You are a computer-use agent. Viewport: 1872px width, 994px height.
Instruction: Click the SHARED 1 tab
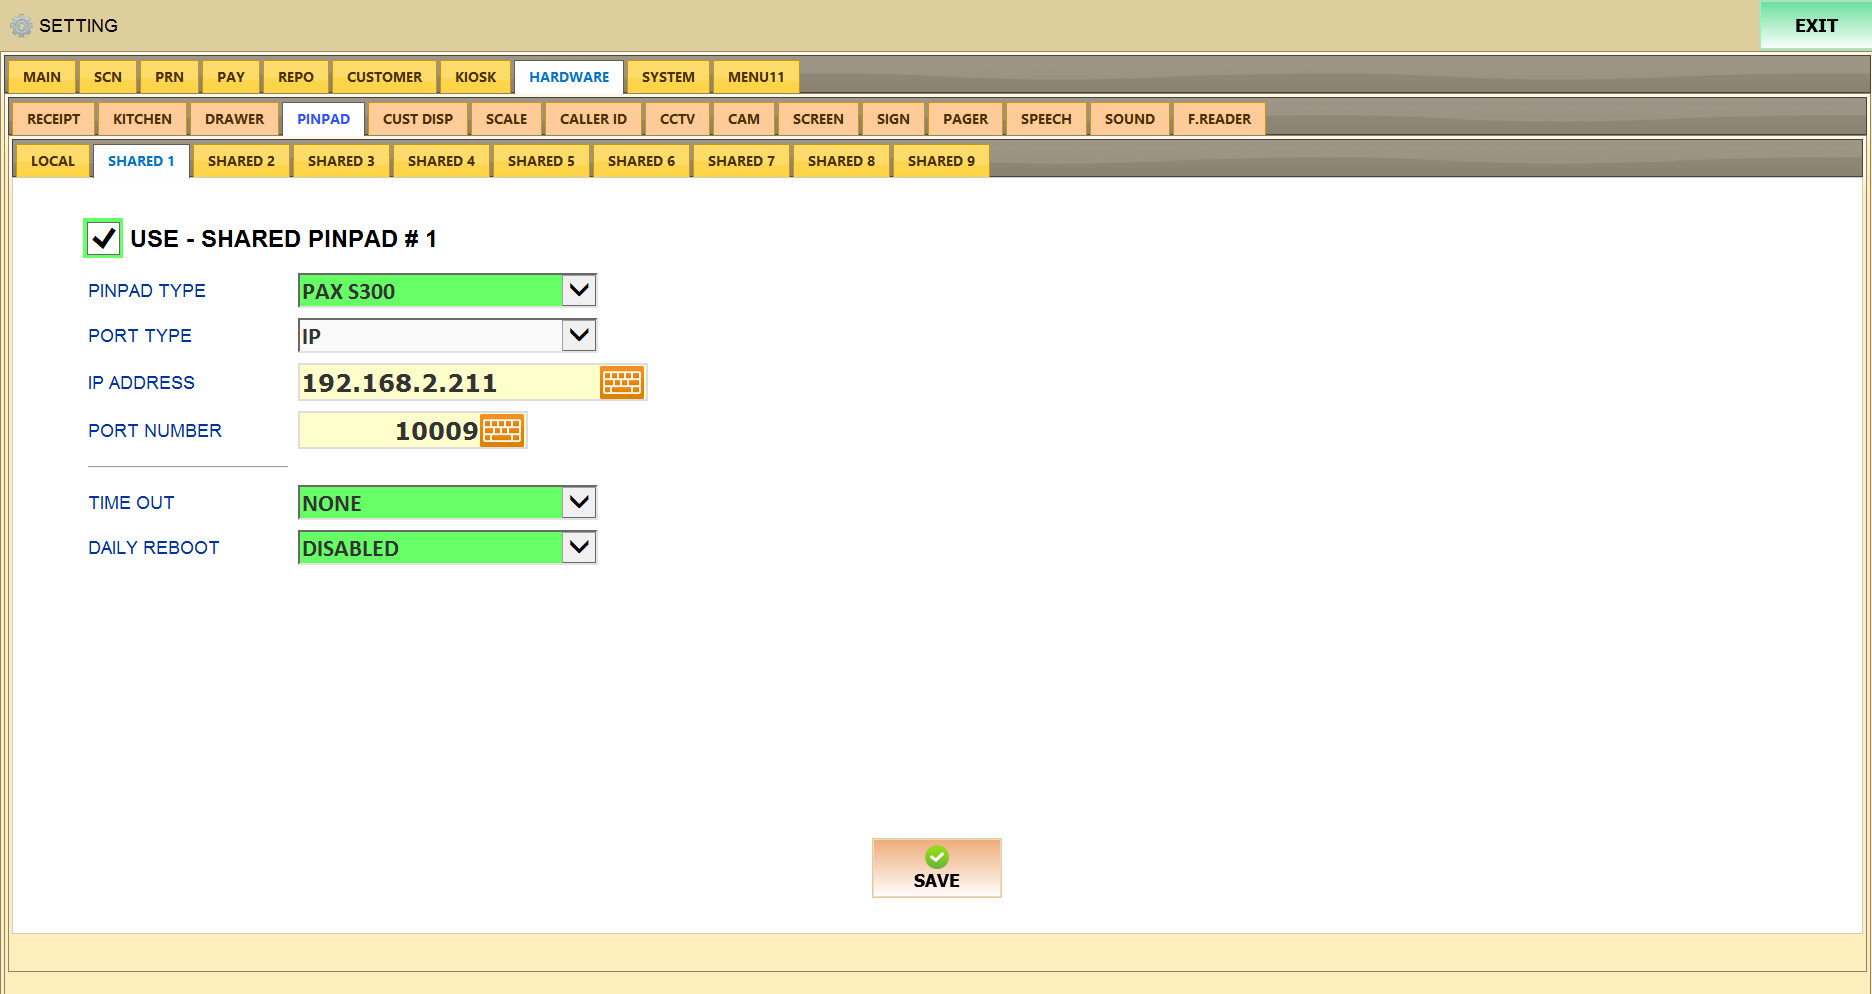(141, 161)
